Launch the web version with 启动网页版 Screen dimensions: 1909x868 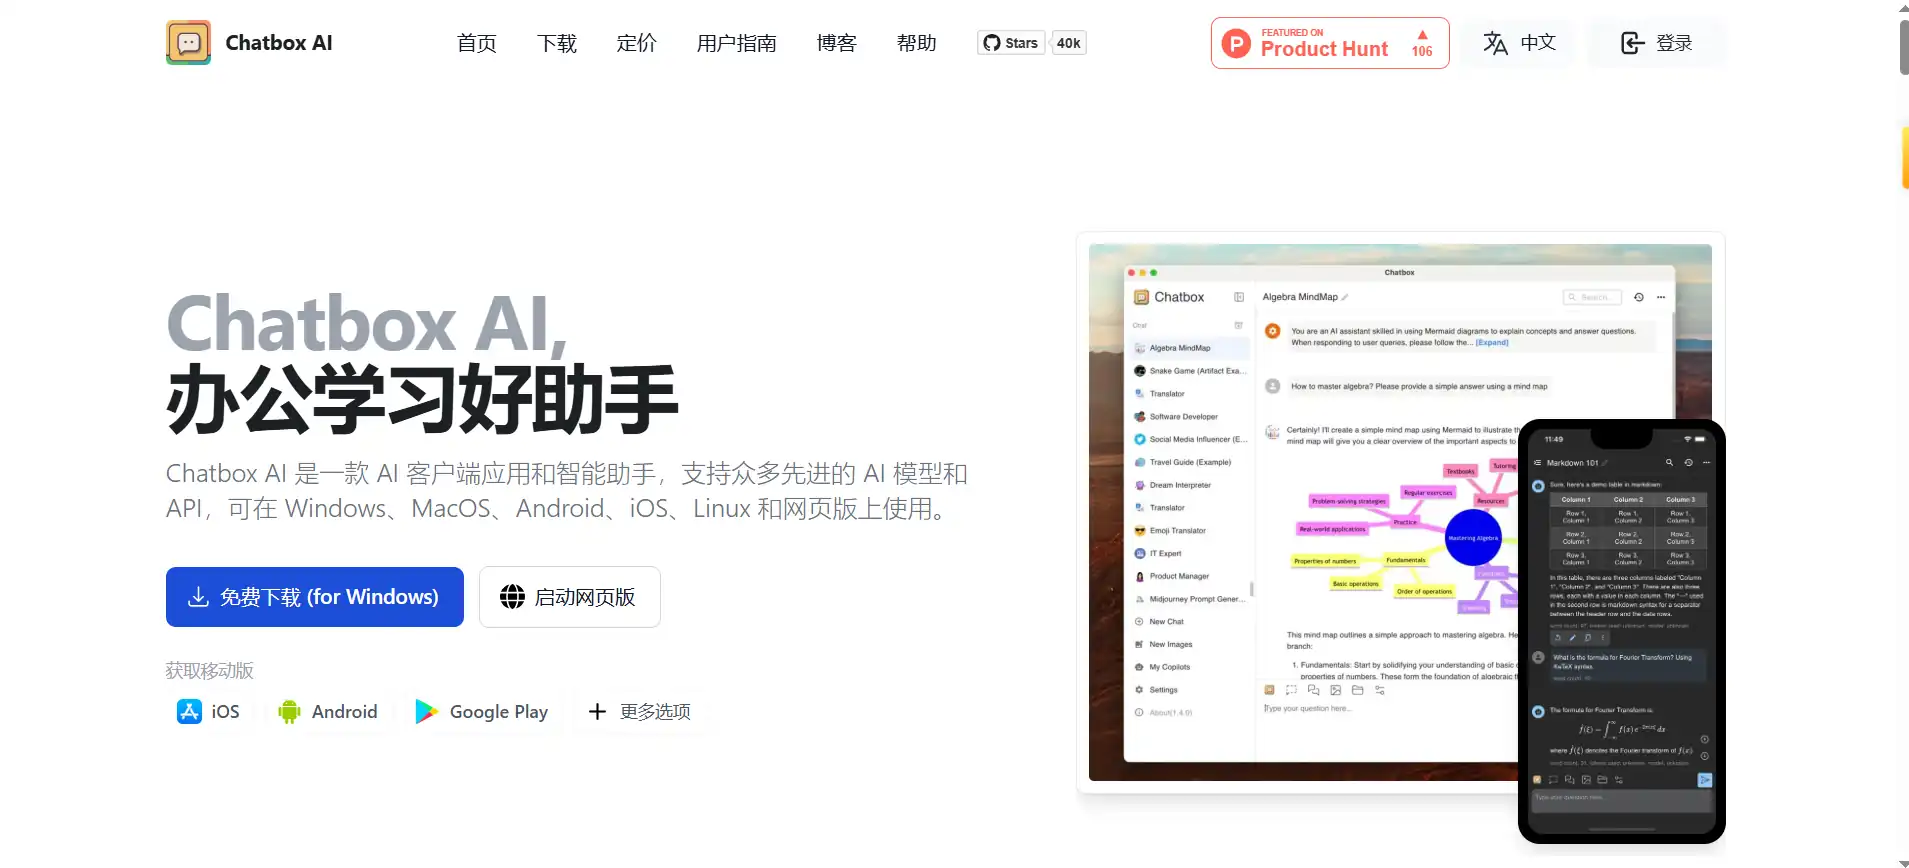(x=570, y=597)
